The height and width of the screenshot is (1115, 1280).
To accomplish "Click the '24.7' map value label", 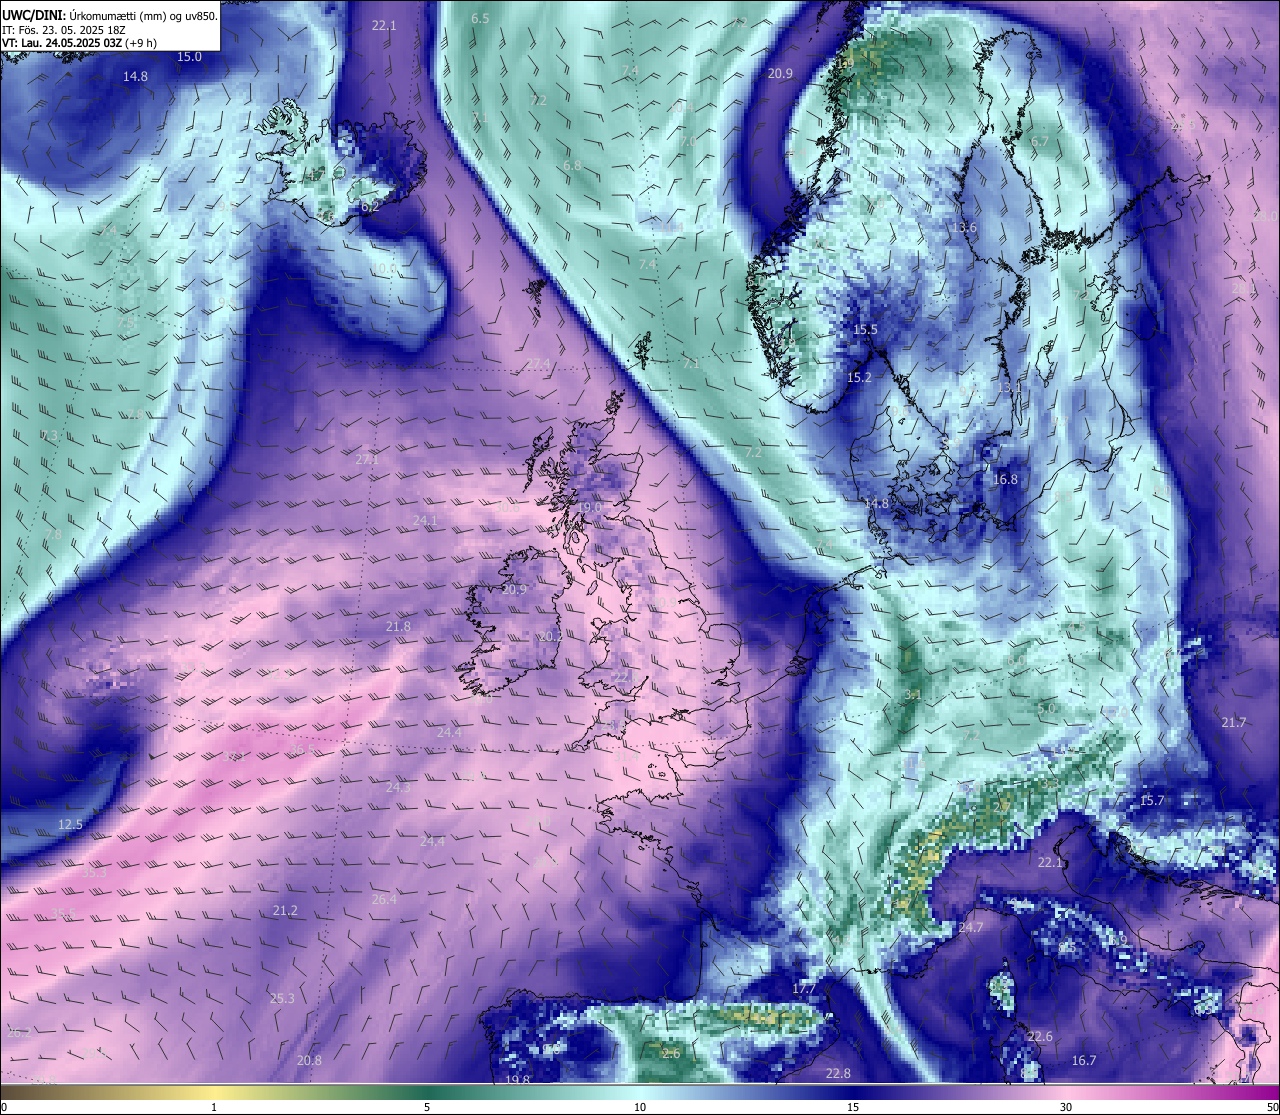I will click(x=971, y=928).
